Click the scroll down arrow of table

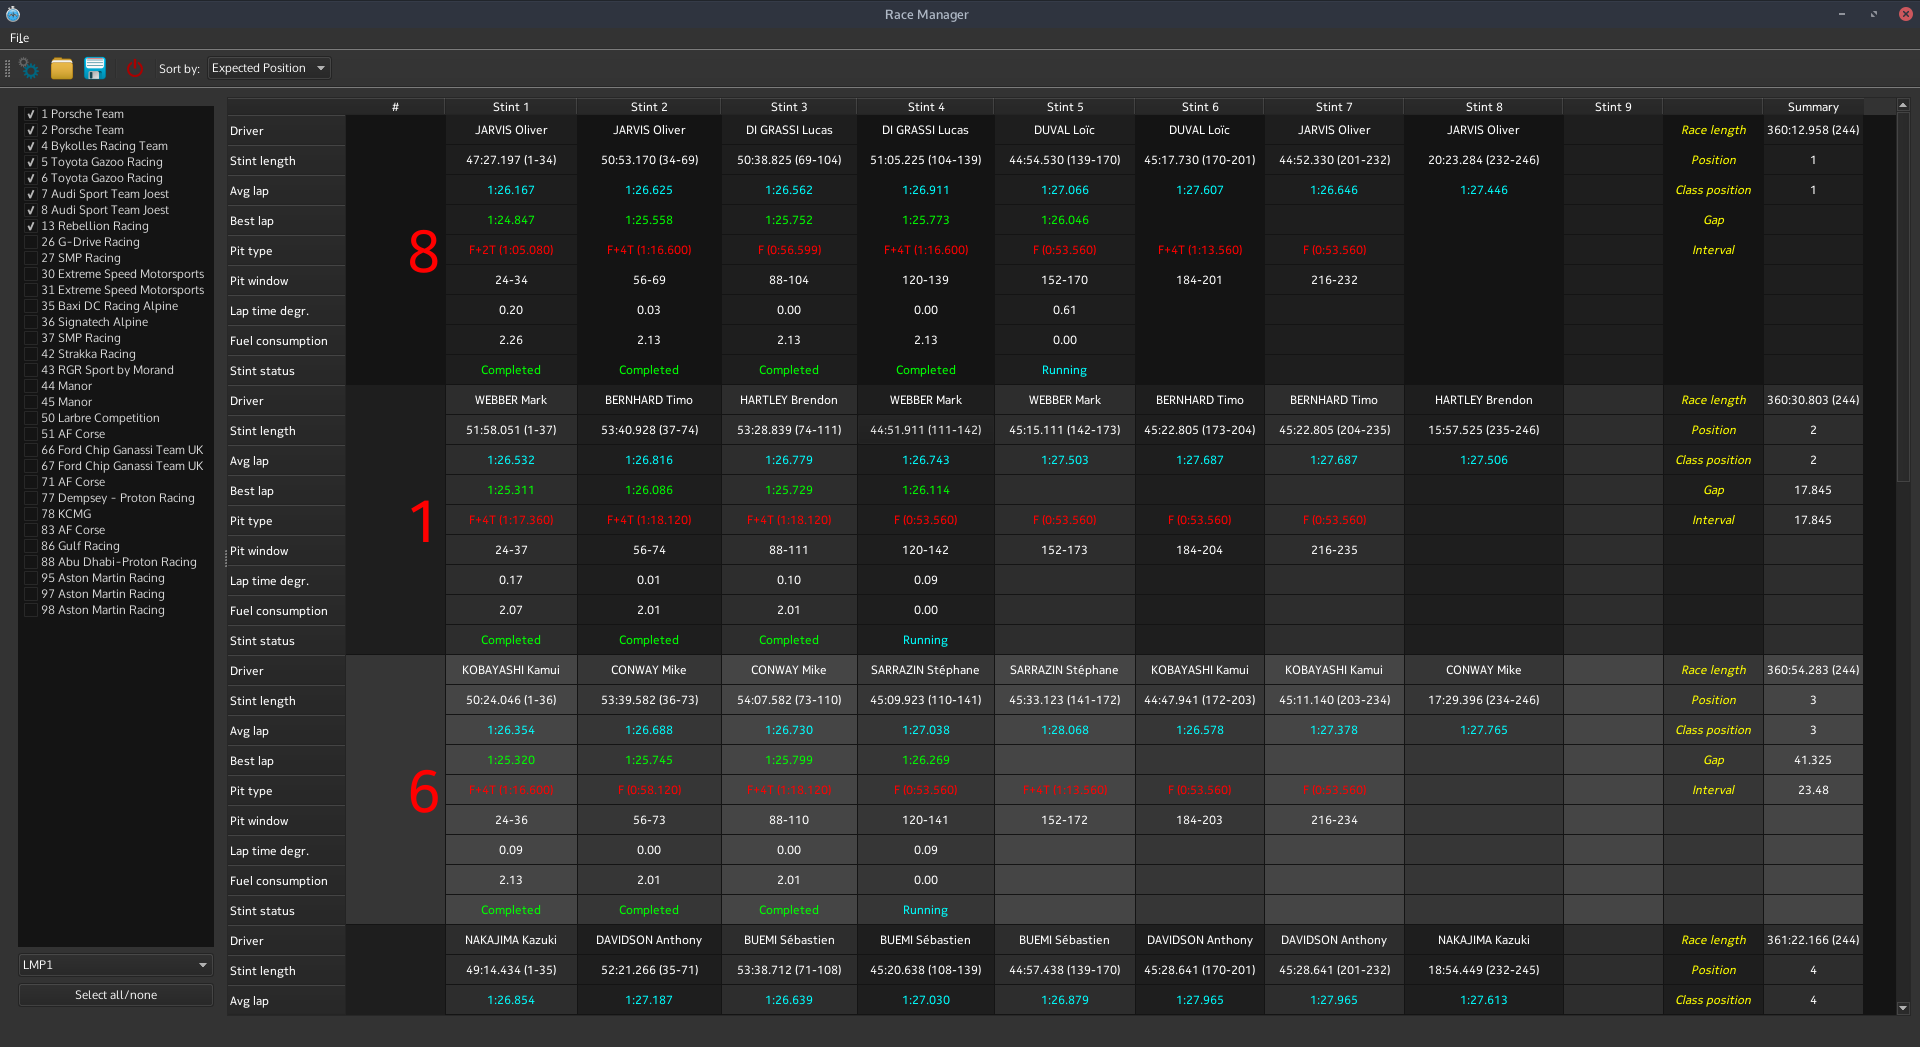[1902, 1008]
